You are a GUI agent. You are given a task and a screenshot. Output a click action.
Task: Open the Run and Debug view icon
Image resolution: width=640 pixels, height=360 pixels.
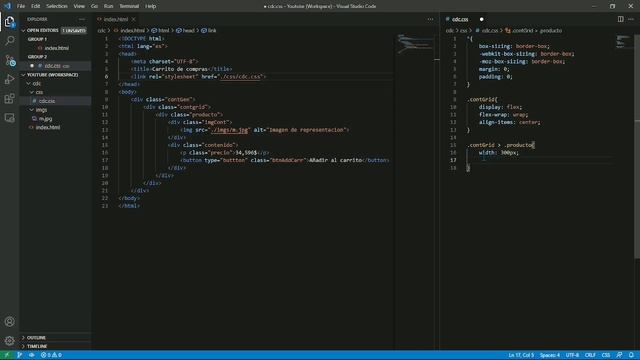pyautogui.click(x=9, y=79)
